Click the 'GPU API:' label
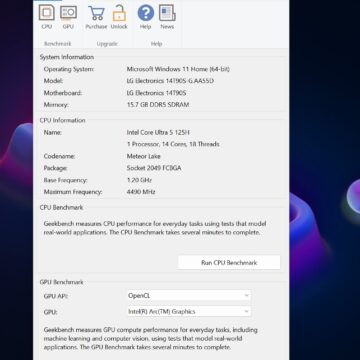Viewport: 360px width, 360px height. coord(56,296)
